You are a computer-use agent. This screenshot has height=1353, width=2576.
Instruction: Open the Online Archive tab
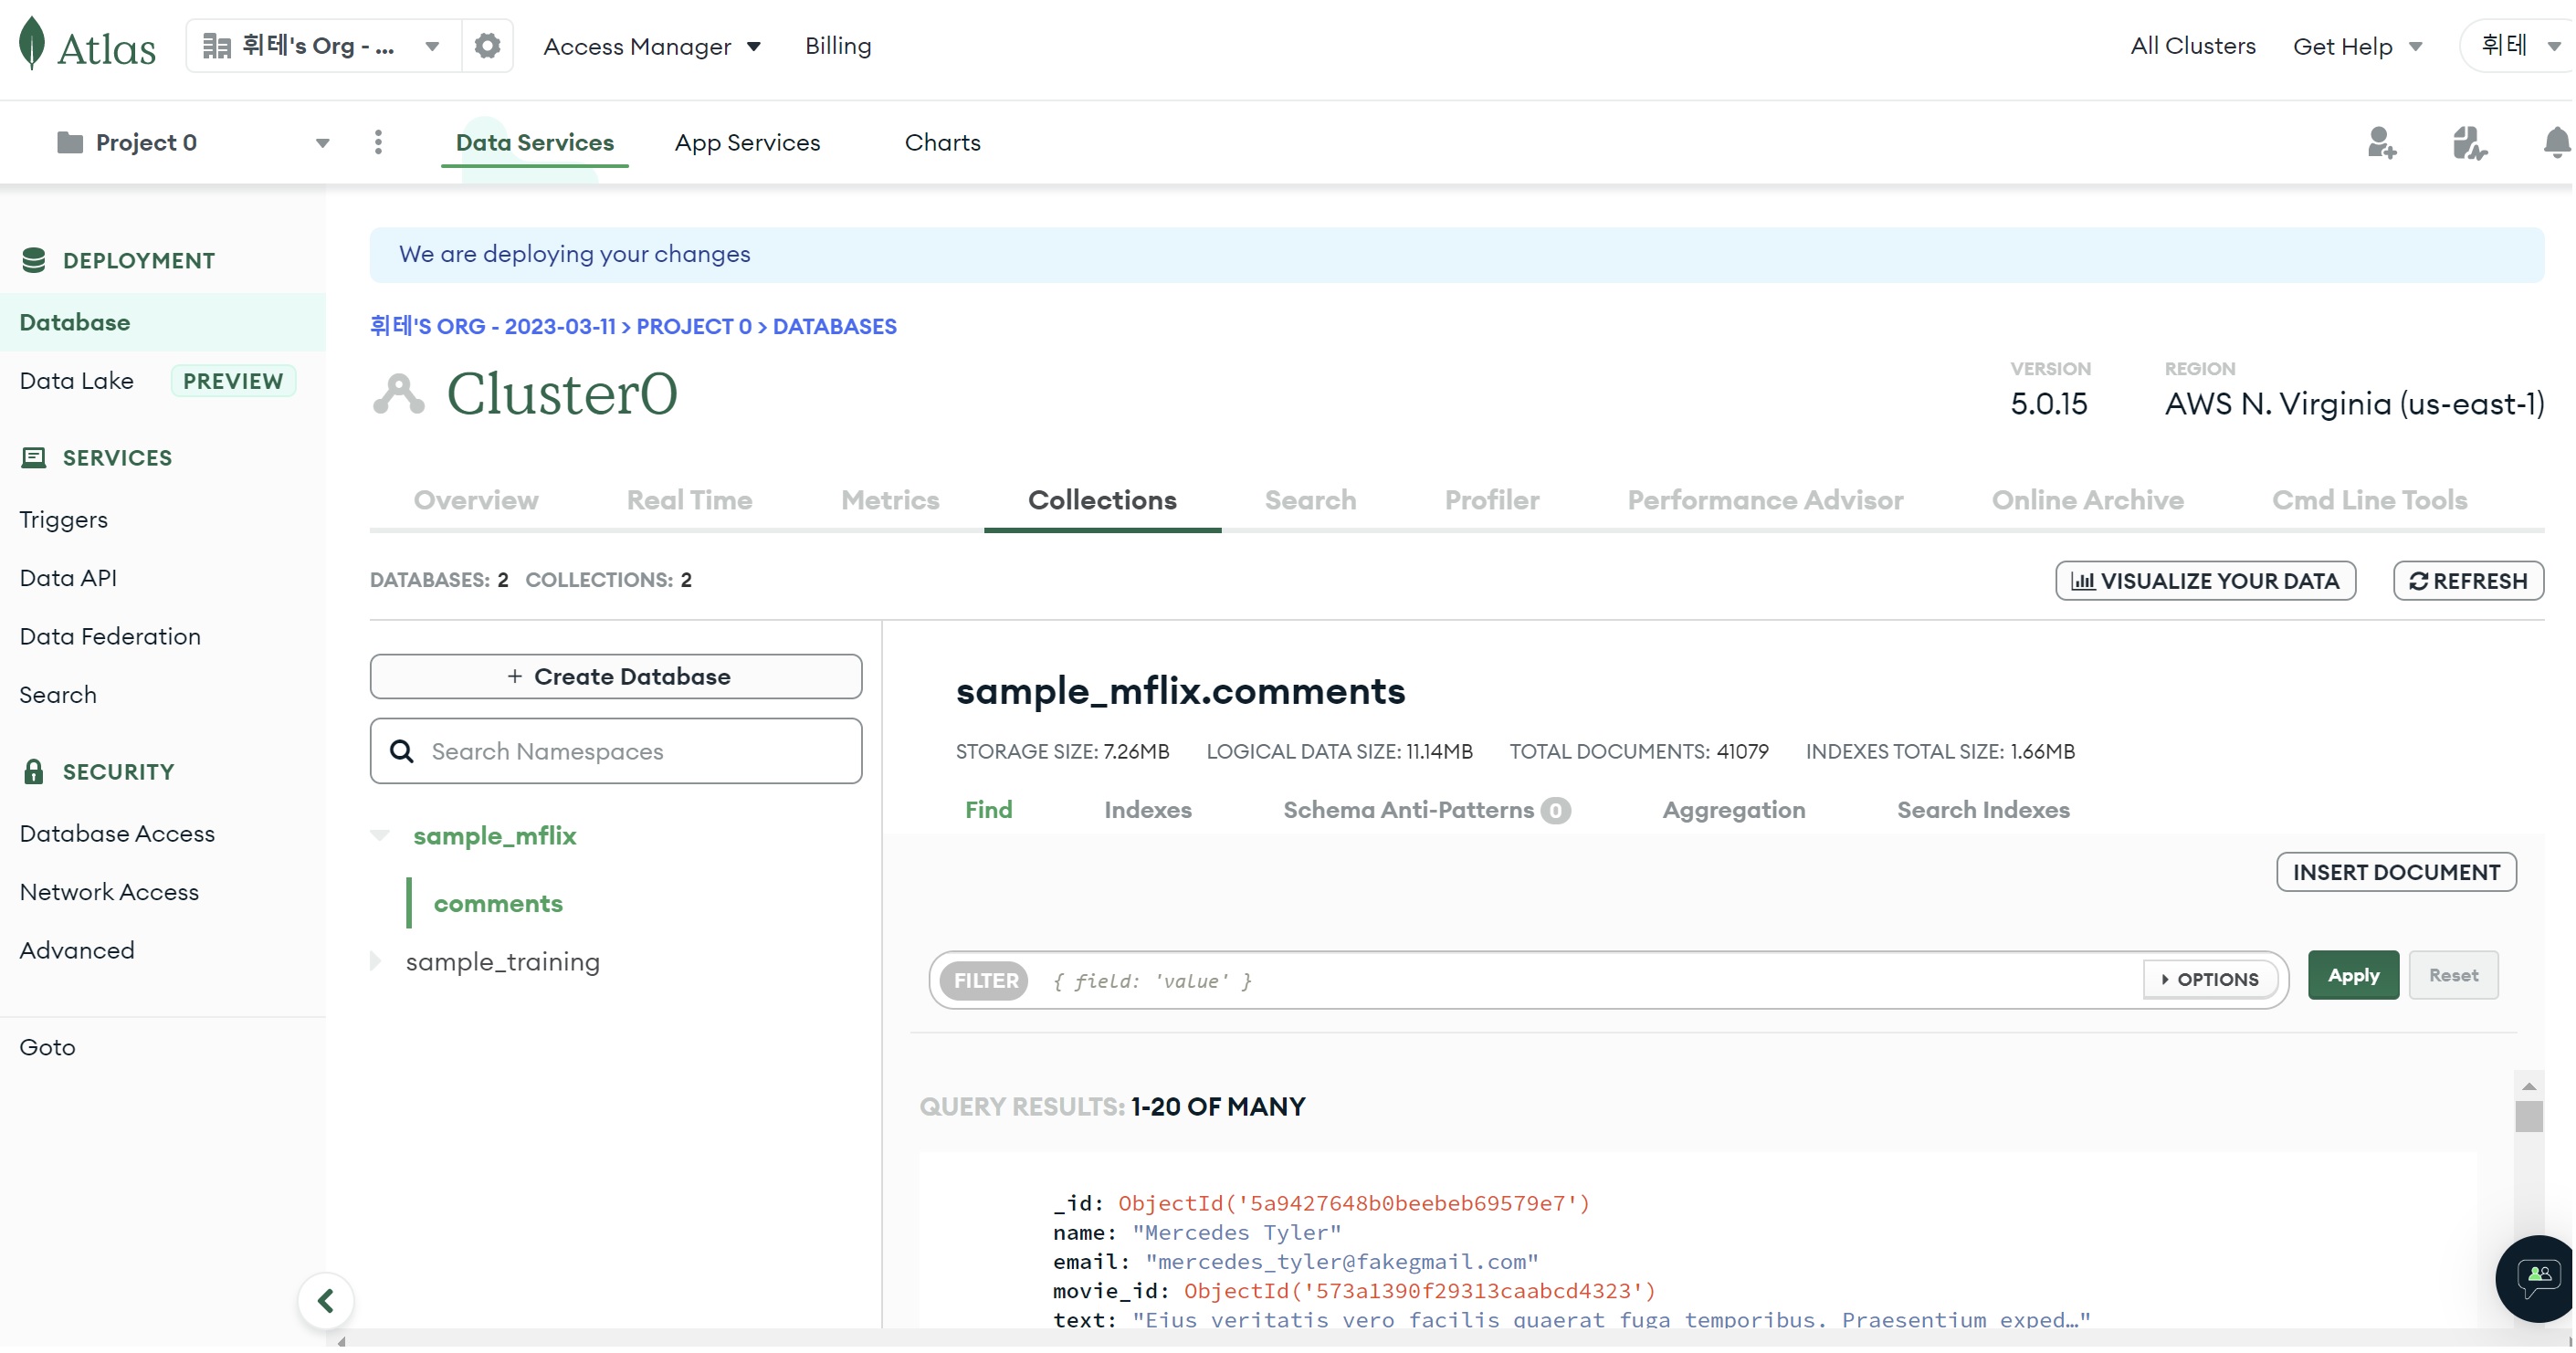(x=2088, y=500)
